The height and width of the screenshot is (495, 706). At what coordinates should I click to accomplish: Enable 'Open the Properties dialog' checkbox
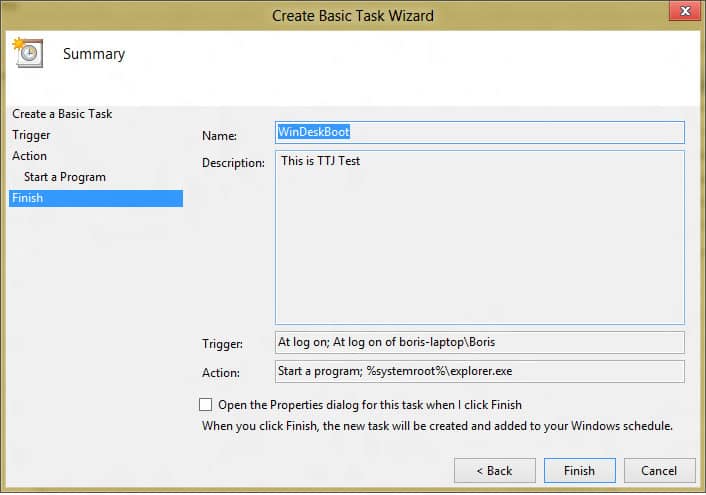coord(206,405)
